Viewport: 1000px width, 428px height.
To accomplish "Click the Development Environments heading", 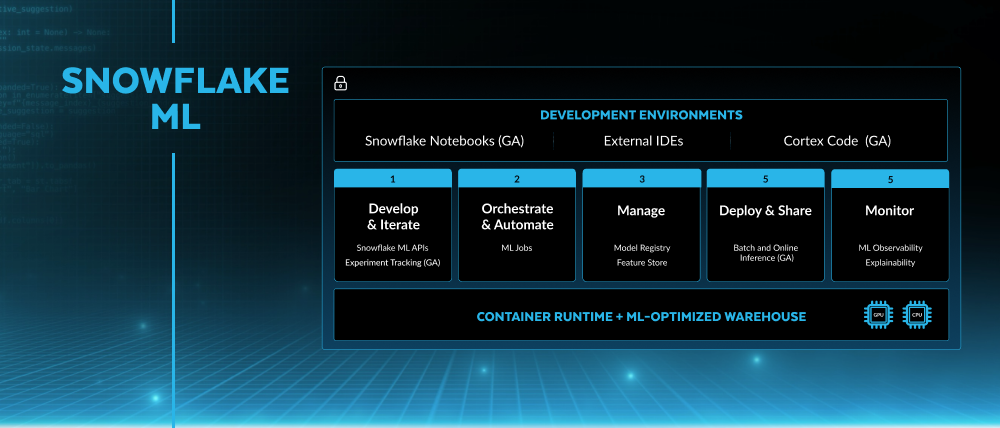I will [x=641, y=115].
